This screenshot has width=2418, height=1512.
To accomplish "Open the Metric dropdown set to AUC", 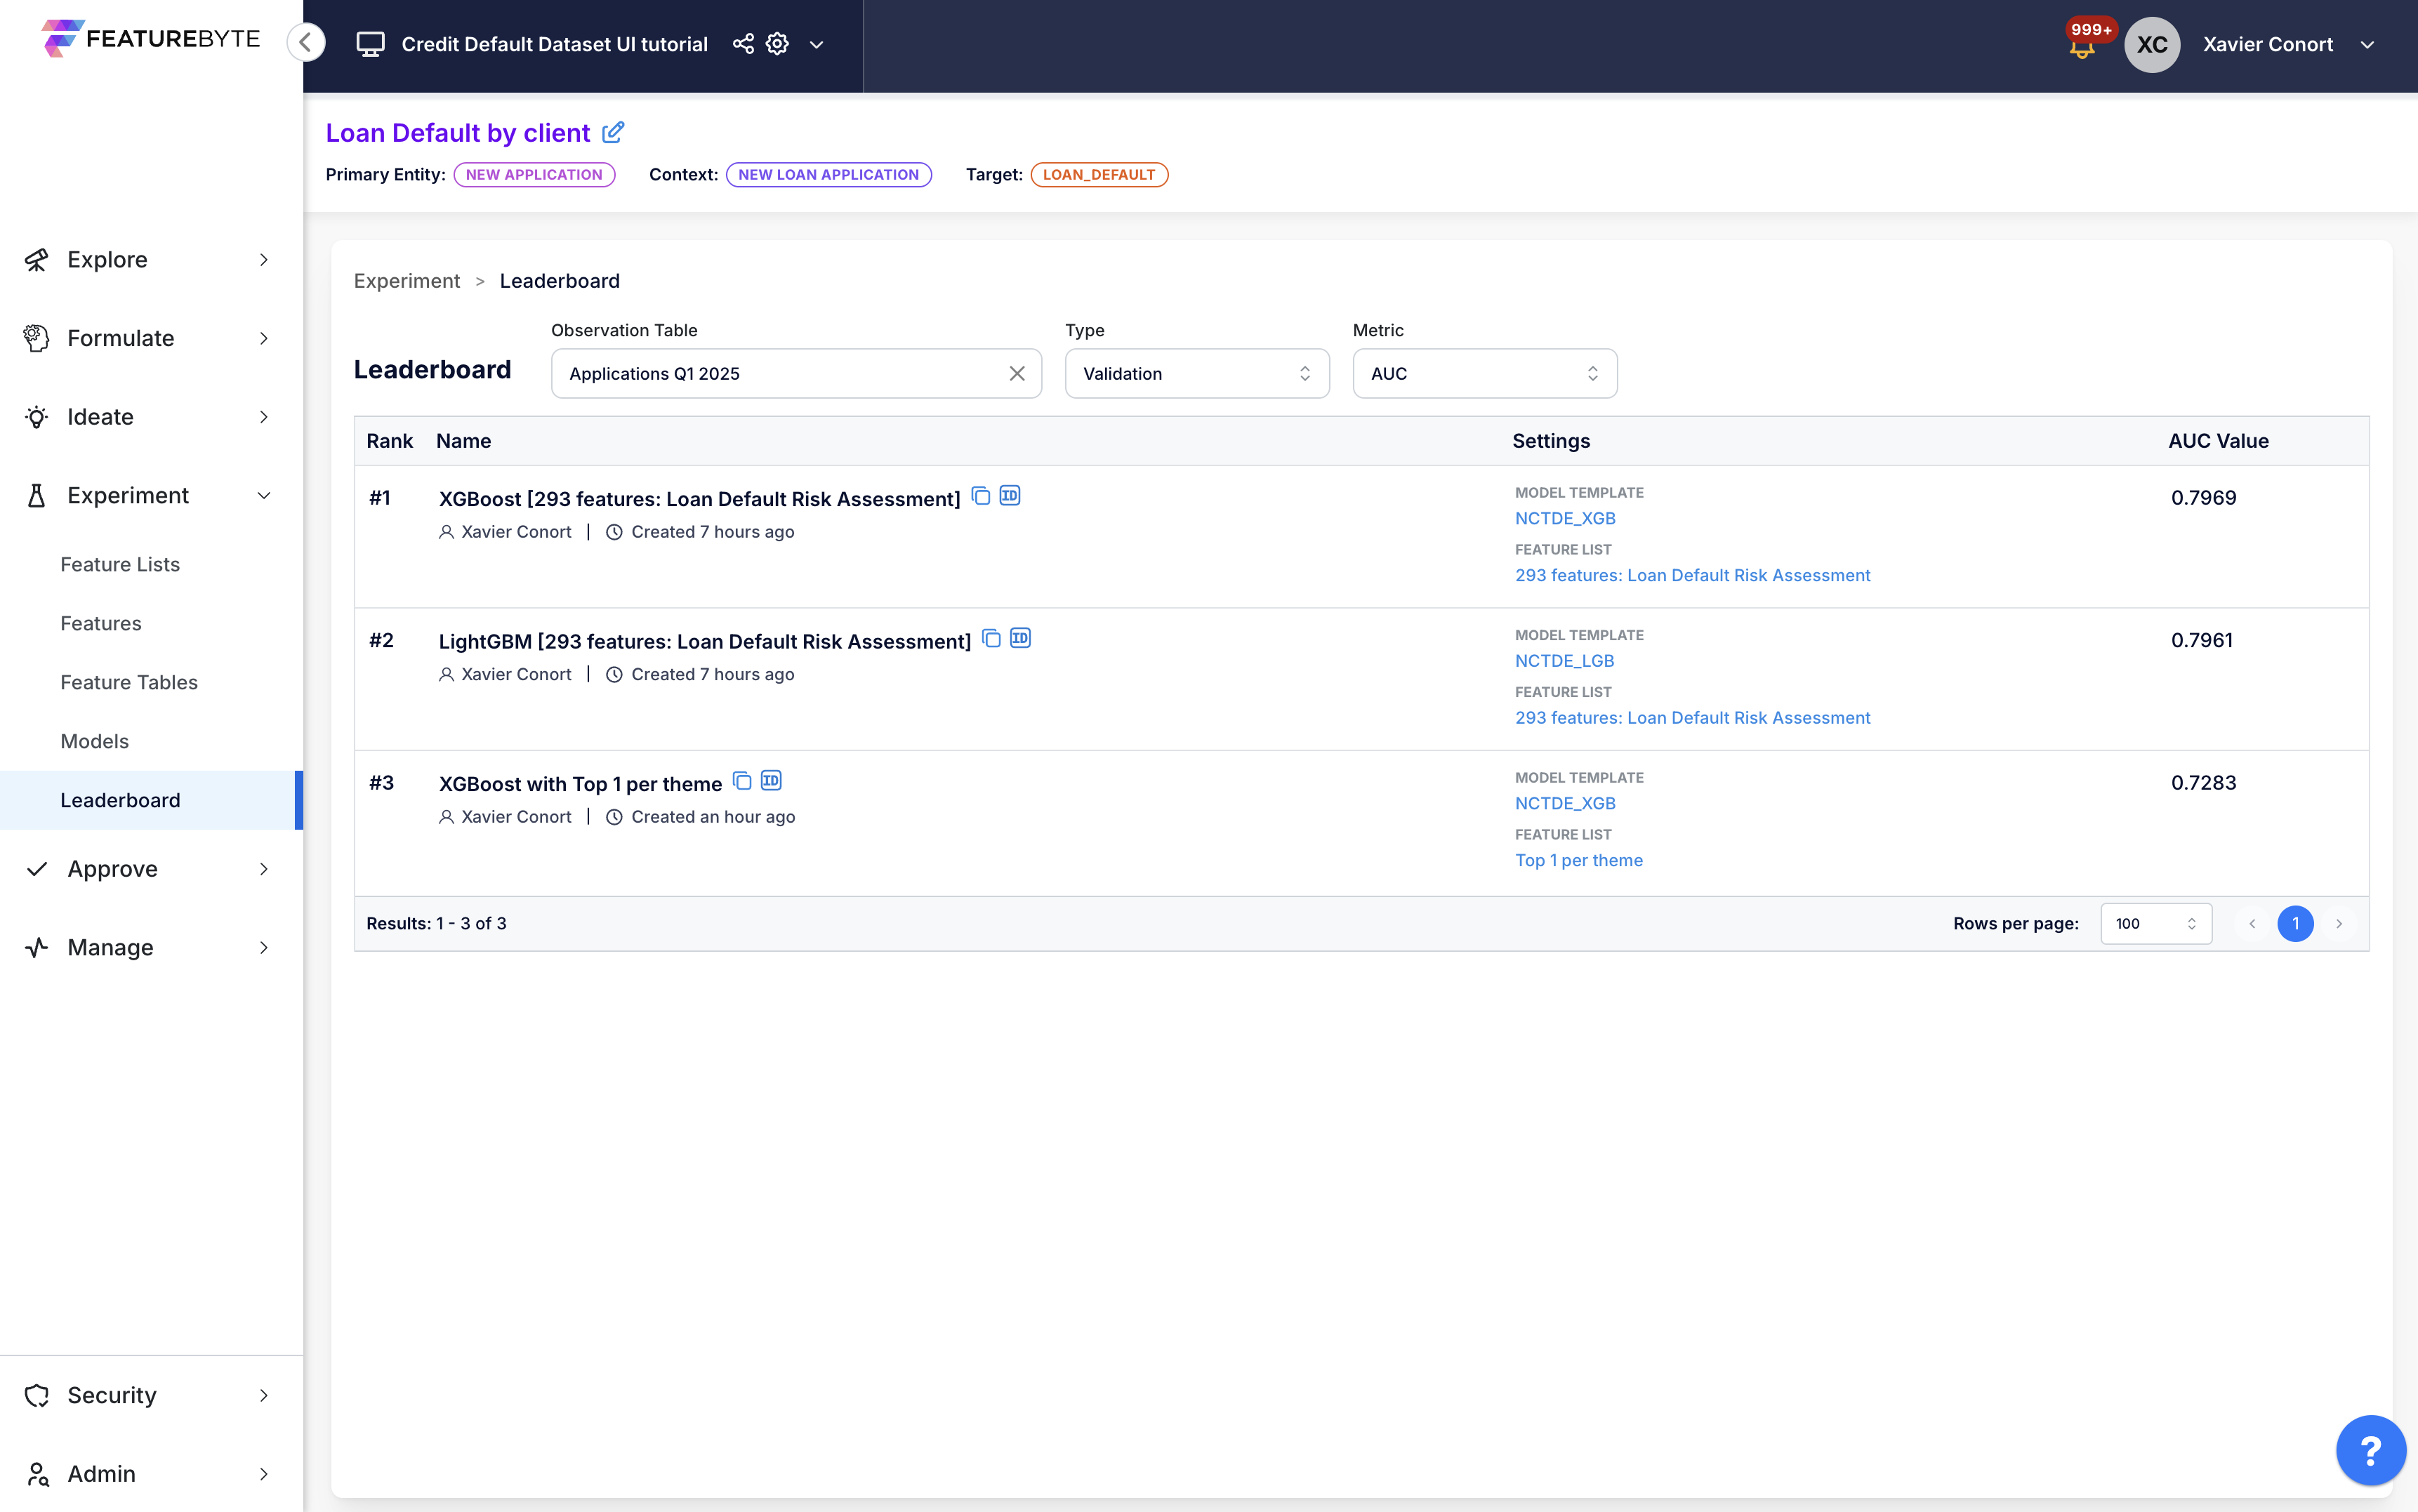I will pos(1484,373).
